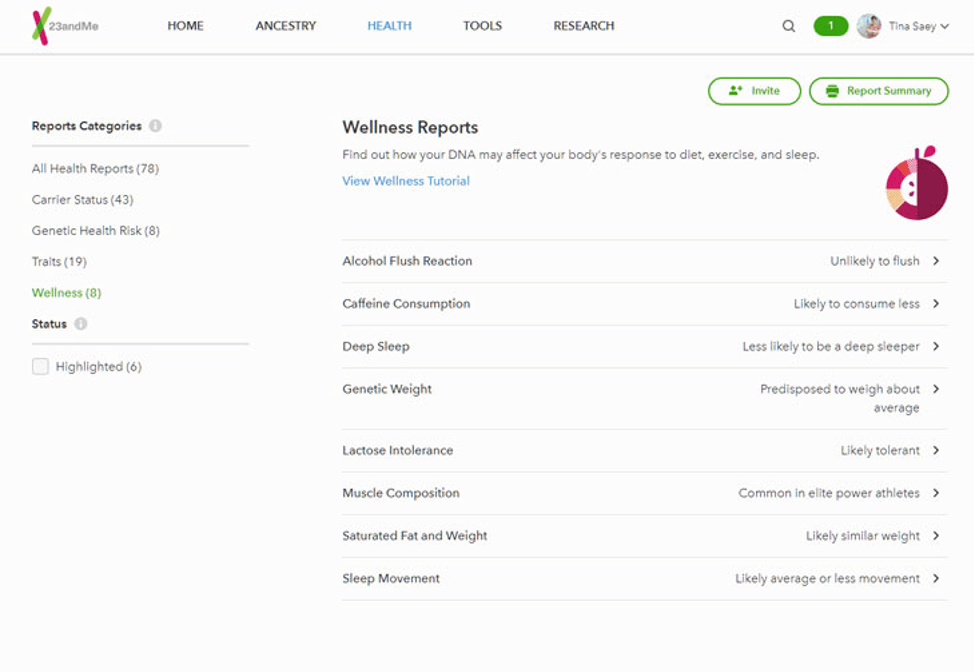This screenshot has height=672, width=974.
Task: Expand the Alcohol Flush Reaction chevron
Action: coord(936,261)
